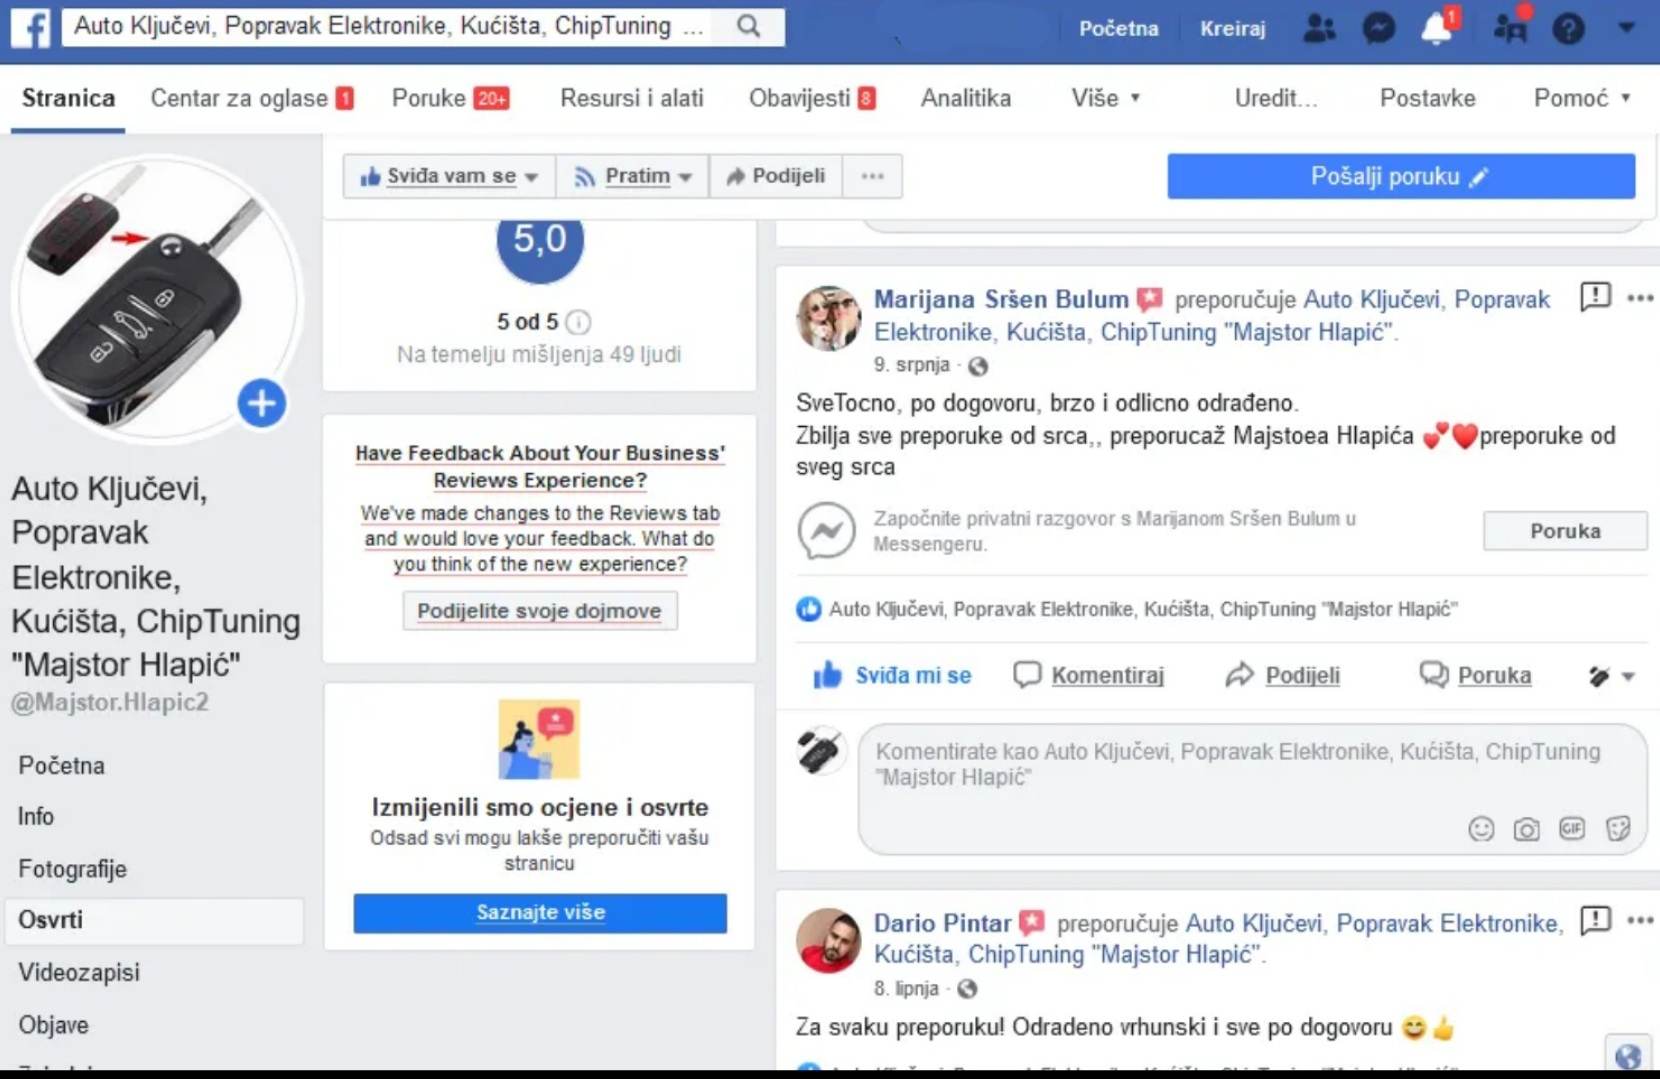
Task: Open Marijana Sršen Bulum's profile photo
Action: tap(828, 318)
